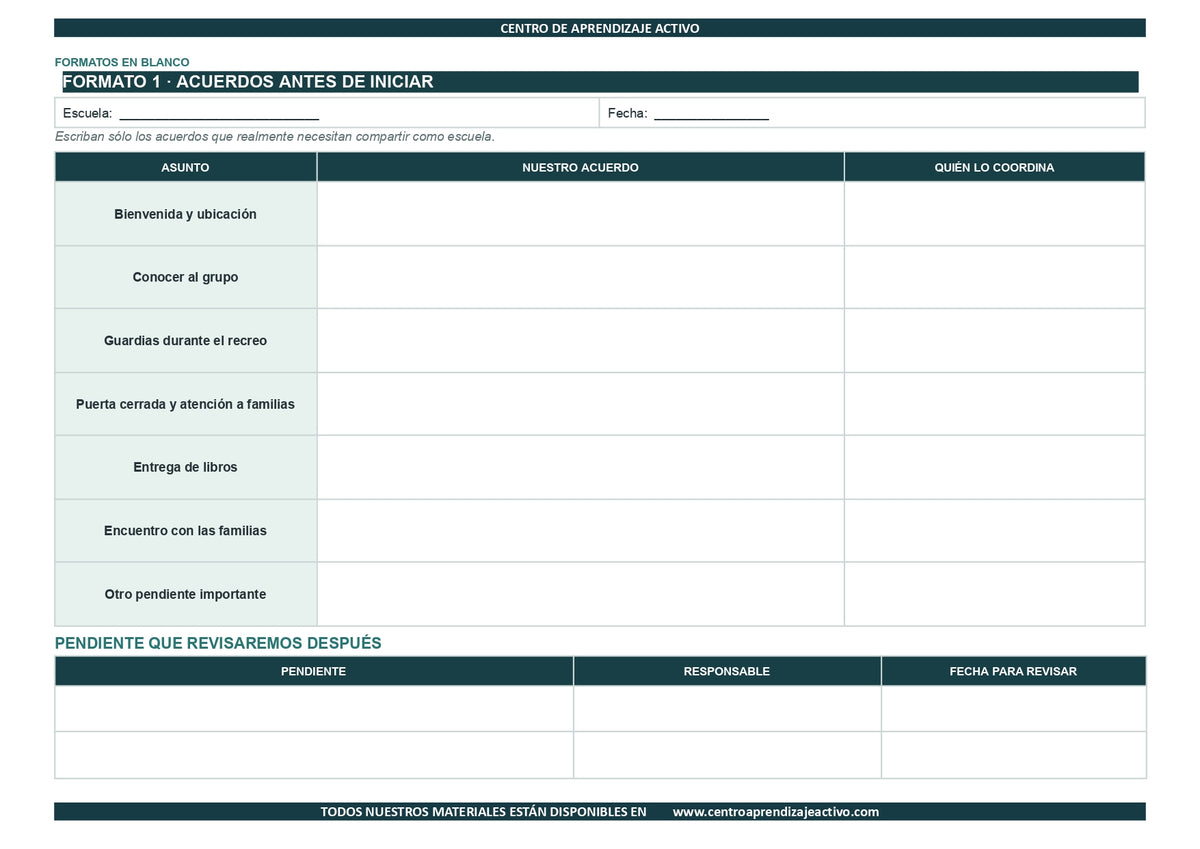Select 'Puerta cerrada y atención a familias' label
This screenshot has width=1200, height=849.
point(186,404)
